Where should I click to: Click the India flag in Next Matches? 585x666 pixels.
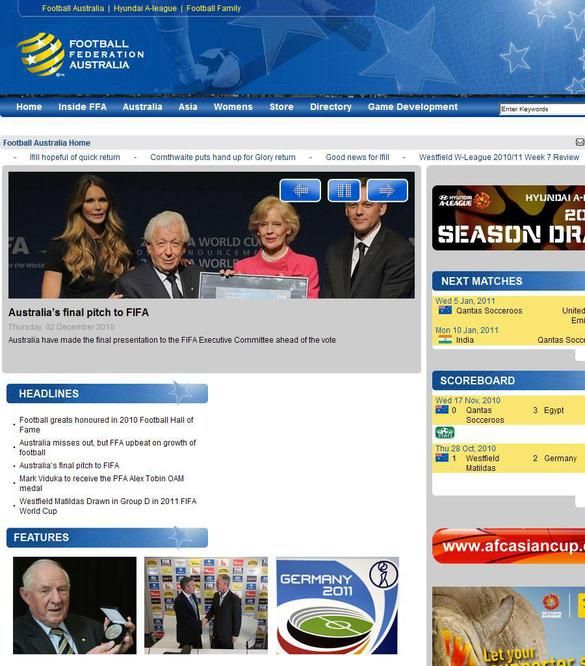tap(445, 340)
